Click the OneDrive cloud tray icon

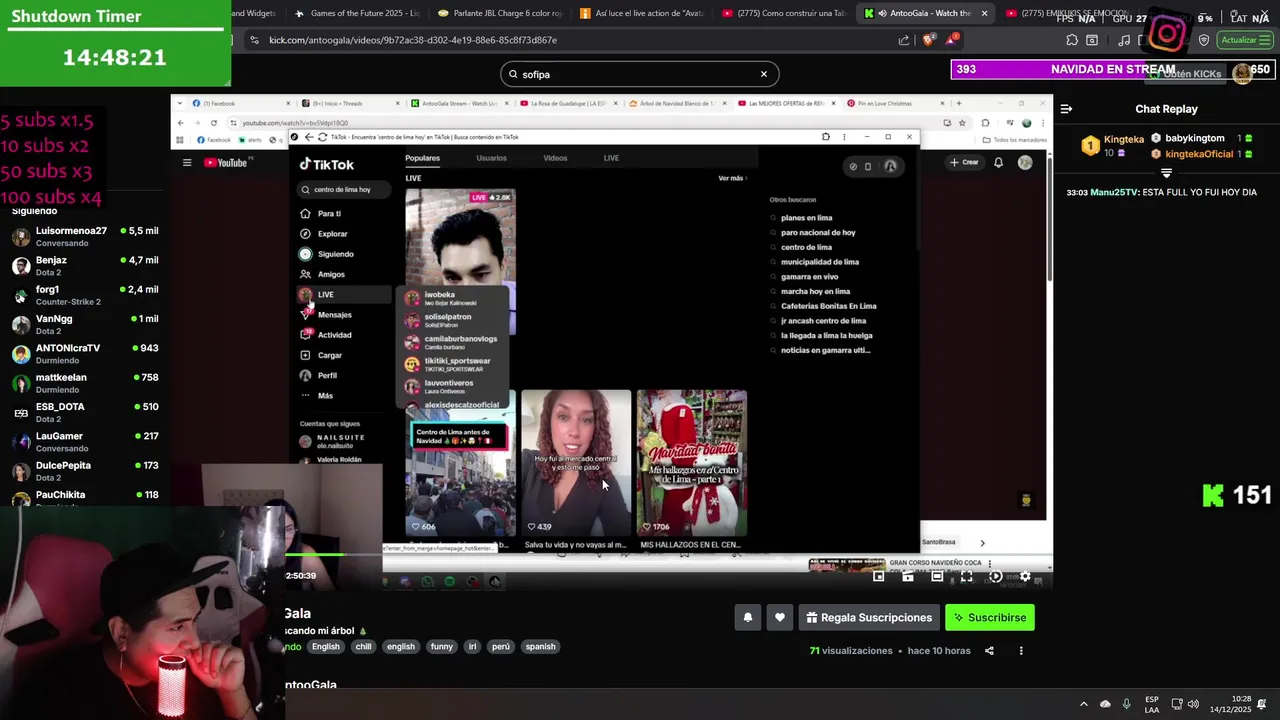tap(1105, 704)
